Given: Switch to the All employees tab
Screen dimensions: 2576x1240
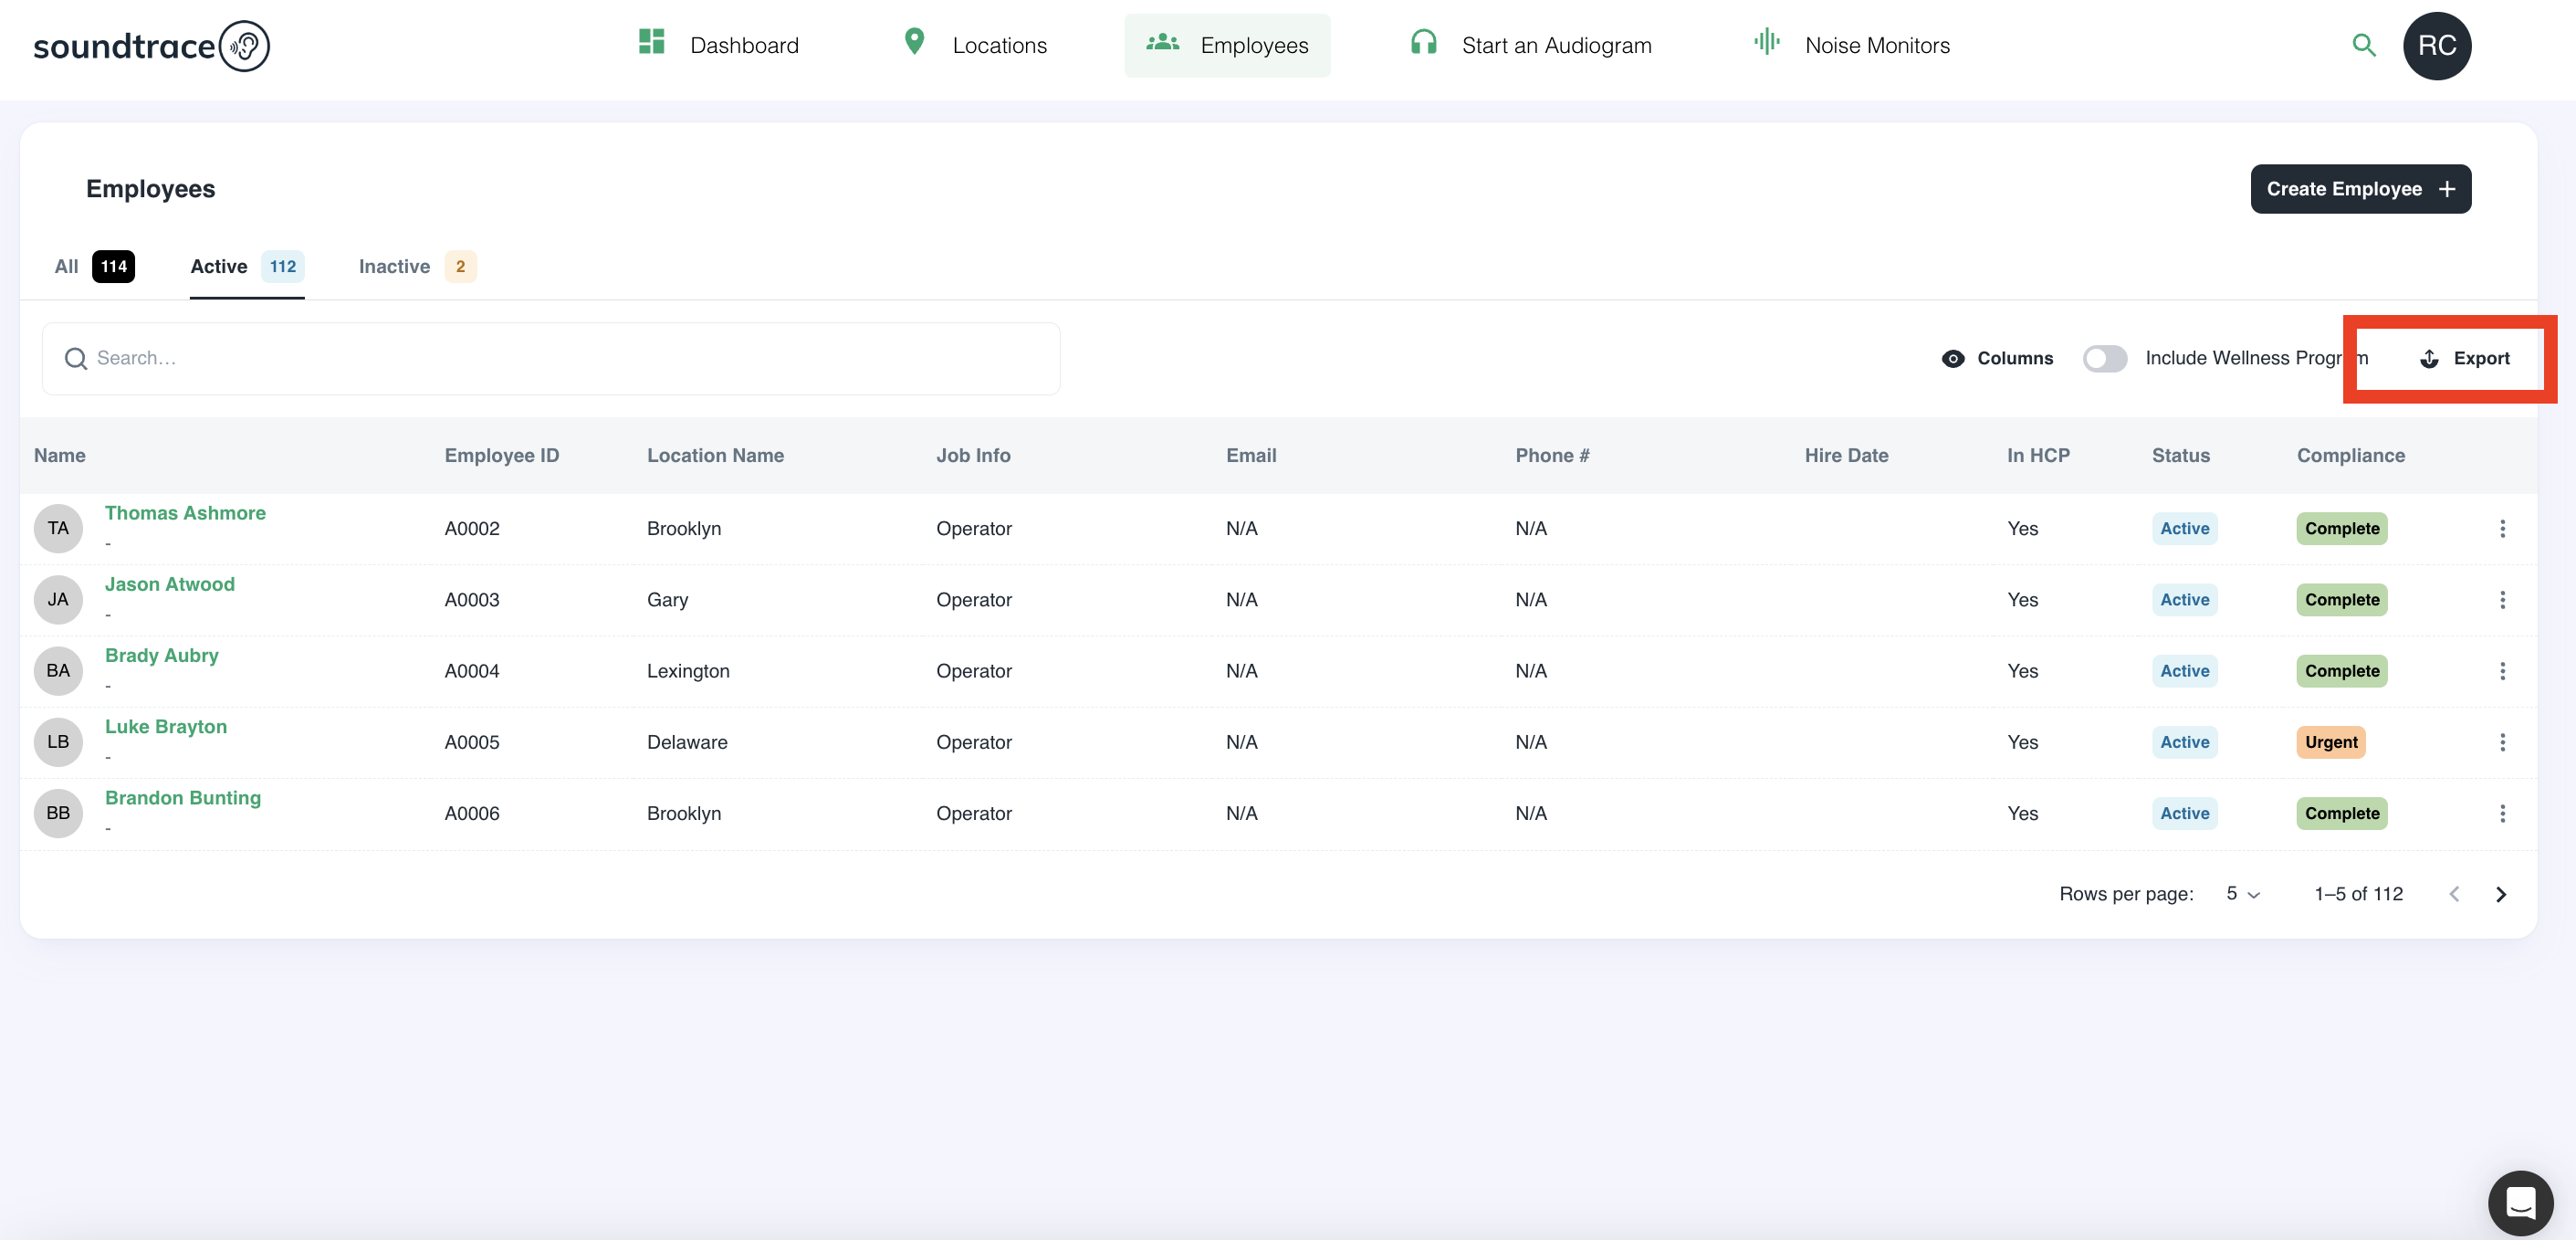Looking at the screenshot, I should pos(94,266).
